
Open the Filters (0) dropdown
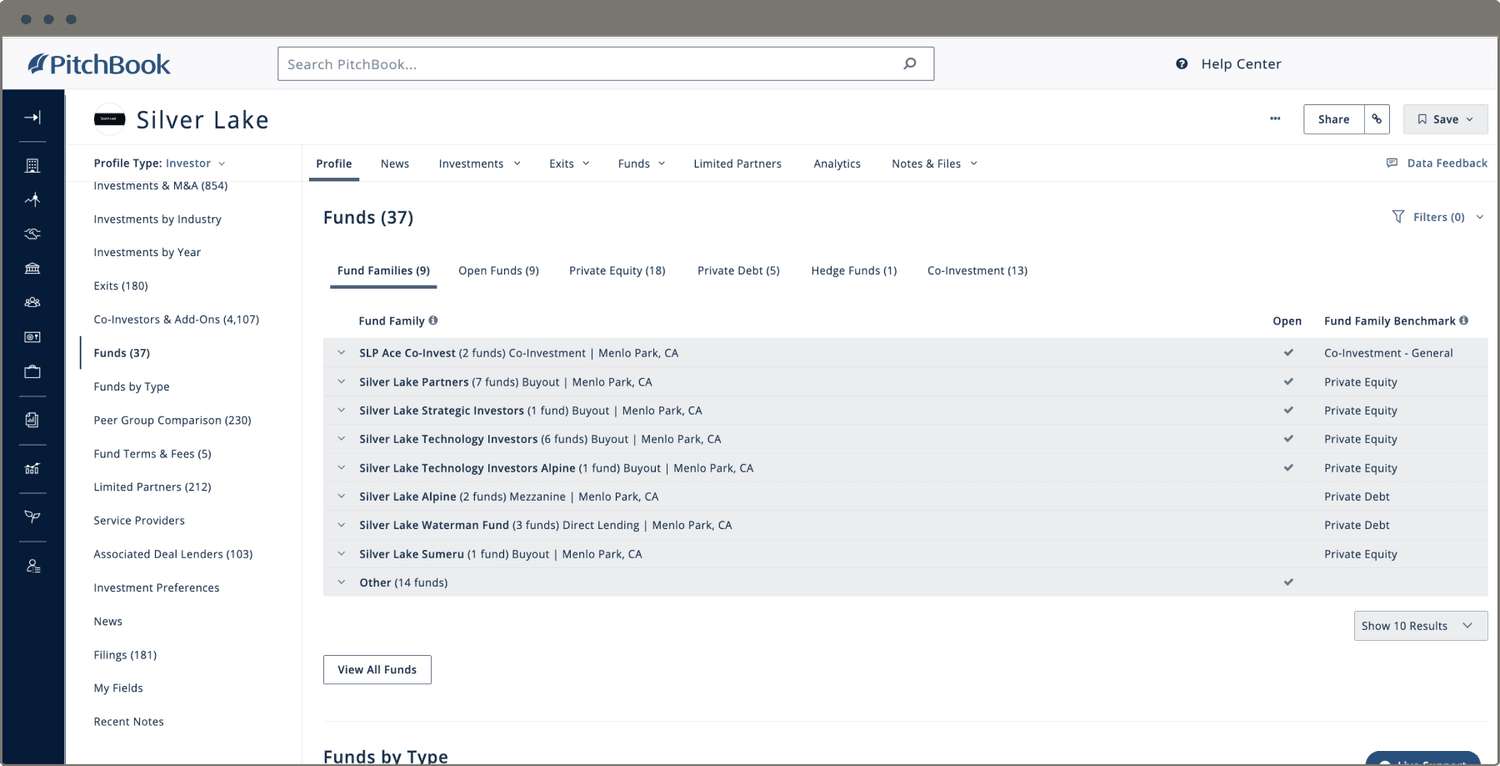(1438, 217)
